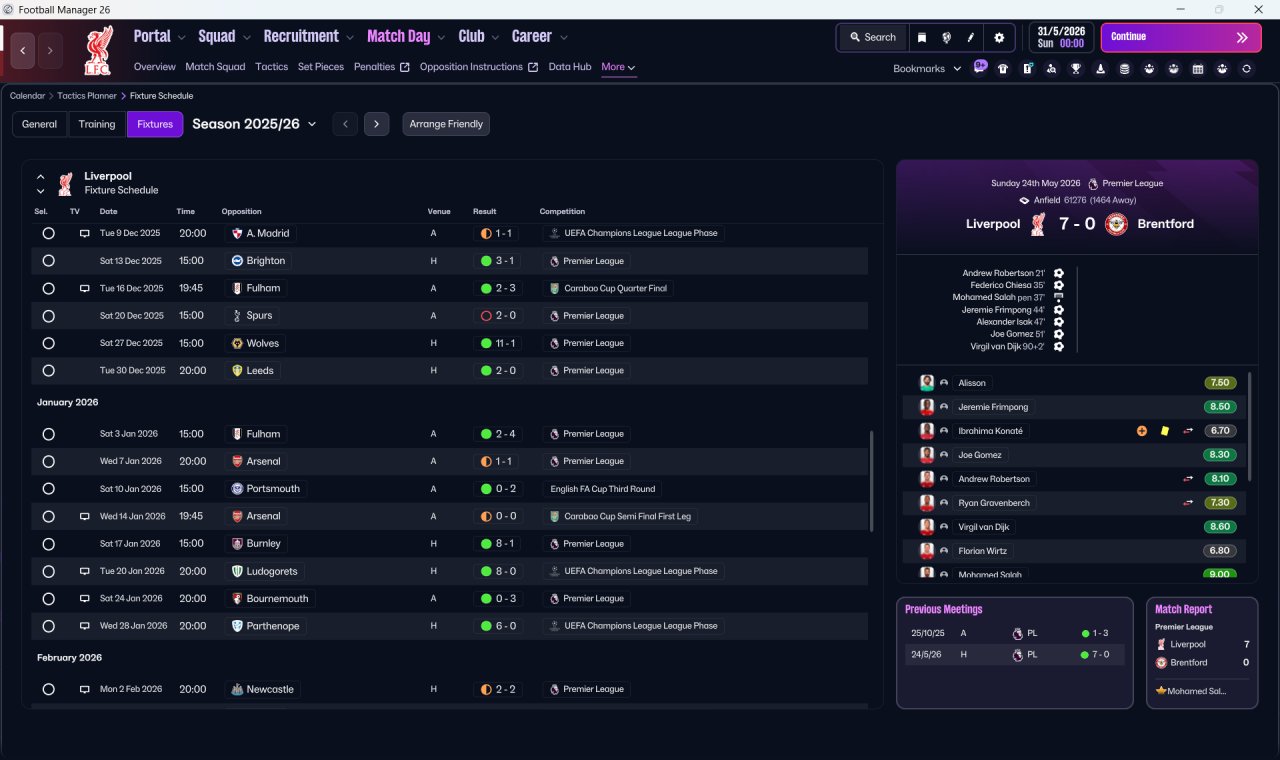Open the Season 2025/26 dropdown
The image size is (1280, 760).
[x=254, y=124]
